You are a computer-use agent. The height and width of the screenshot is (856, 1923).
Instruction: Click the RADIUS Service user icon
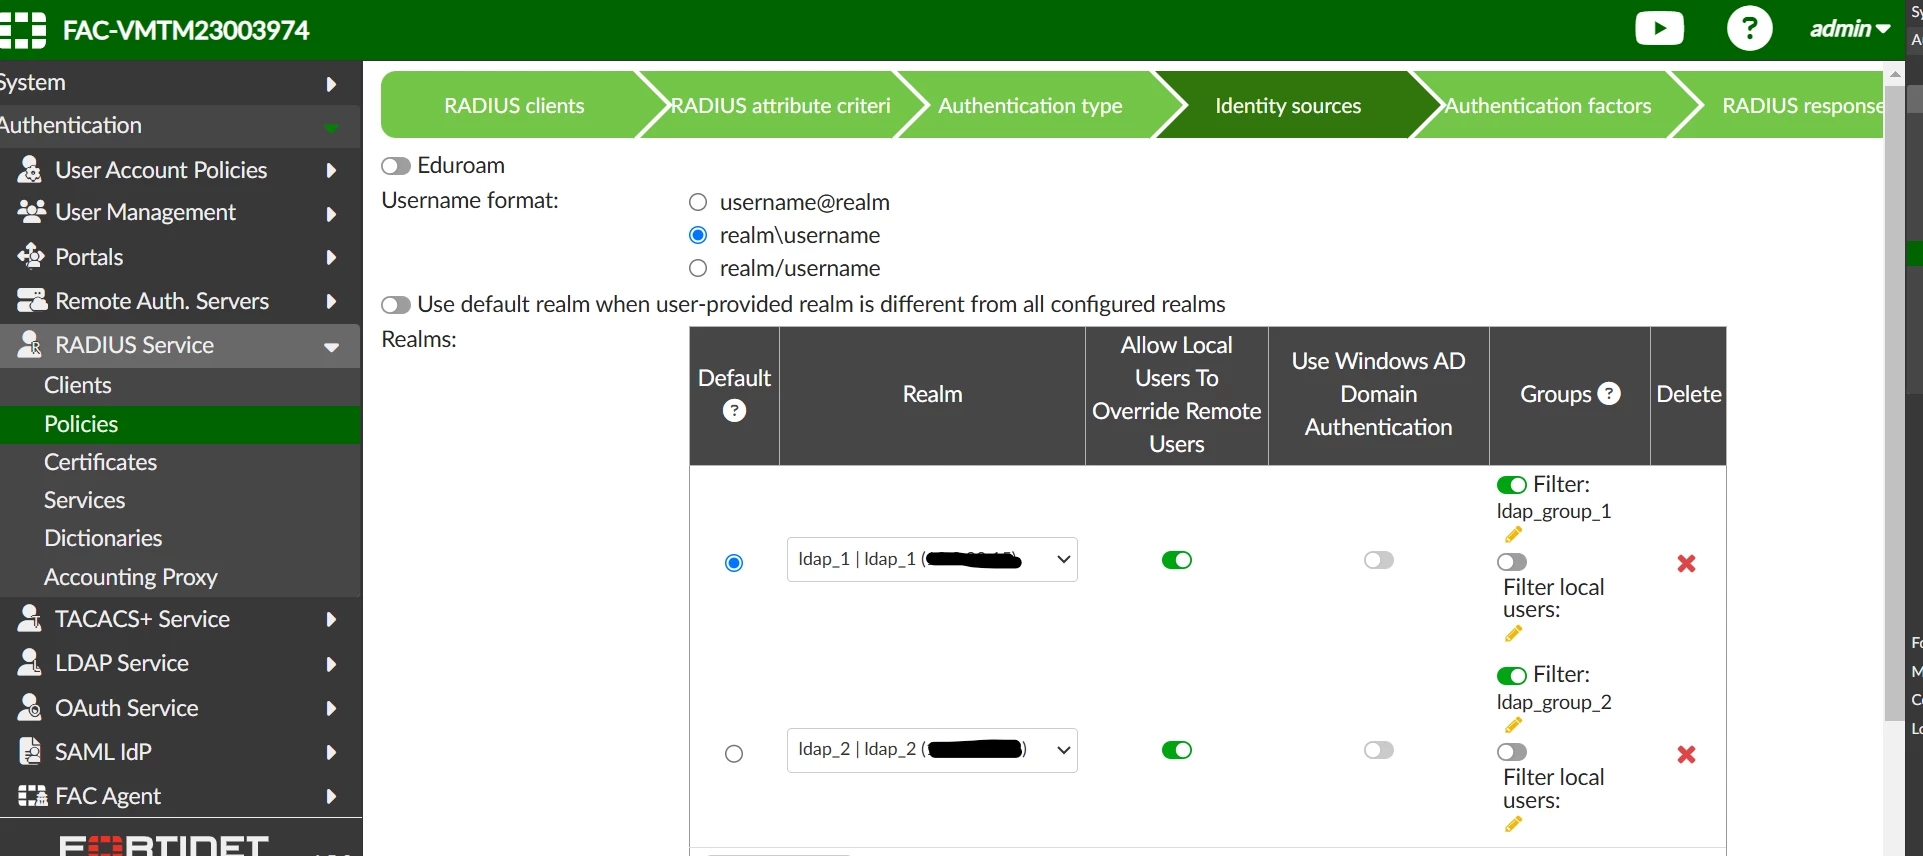(x=30, y=345)
